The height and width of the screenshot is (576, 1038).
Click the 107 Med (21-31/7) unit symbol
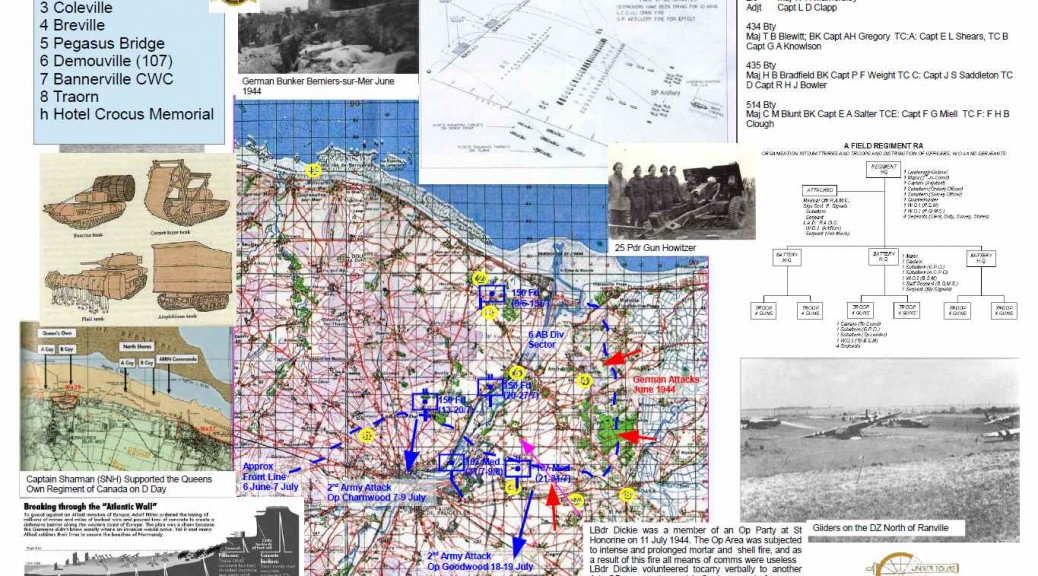pyautogui.click(x=518, y=470)
